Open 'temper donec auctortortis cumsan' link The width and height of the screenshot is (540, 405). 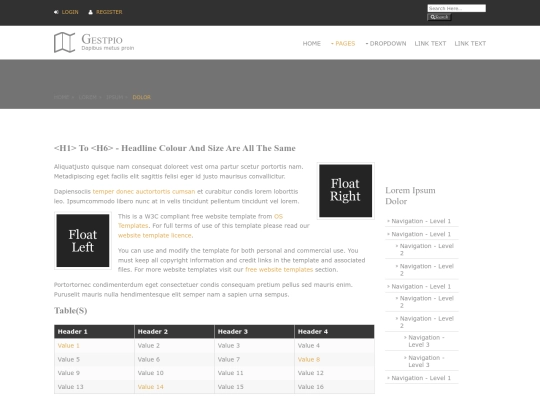point(144,191)
